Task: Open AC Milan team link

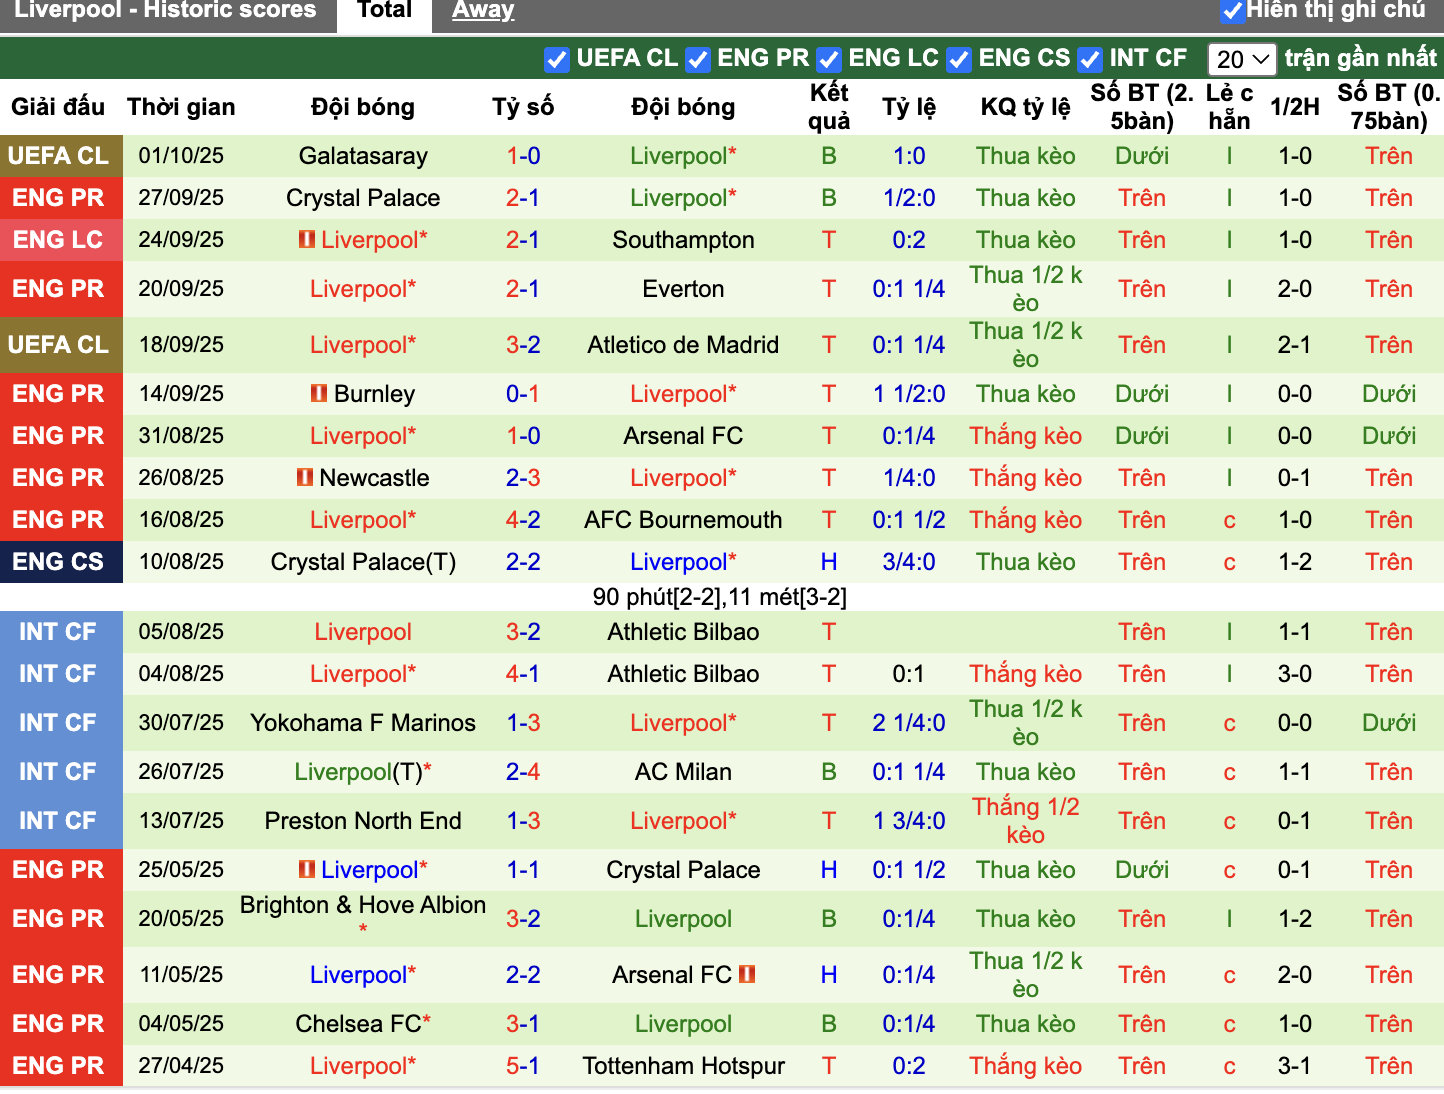Action: point(684,772)
